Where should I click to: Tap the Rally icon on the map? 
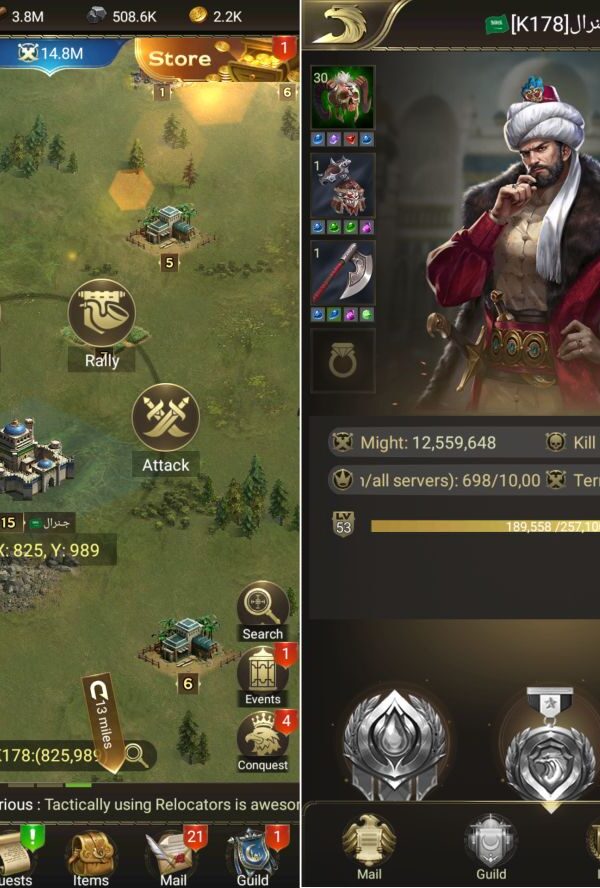tap(101, 313)
